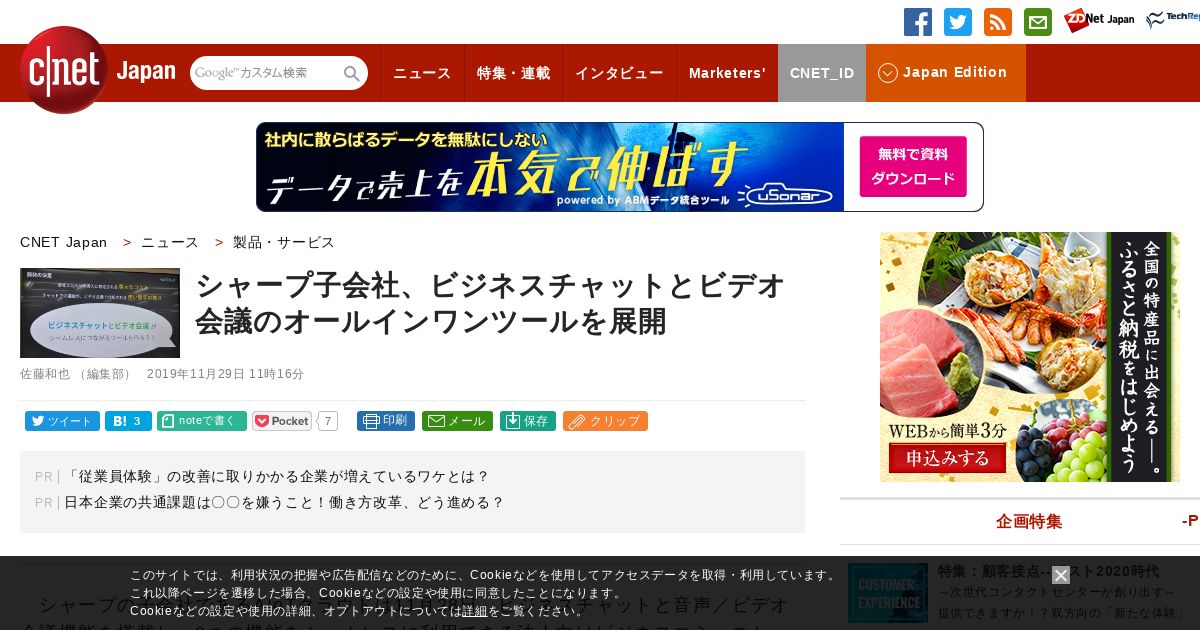Click the Pocket count 7

click(x=328, y=421)
